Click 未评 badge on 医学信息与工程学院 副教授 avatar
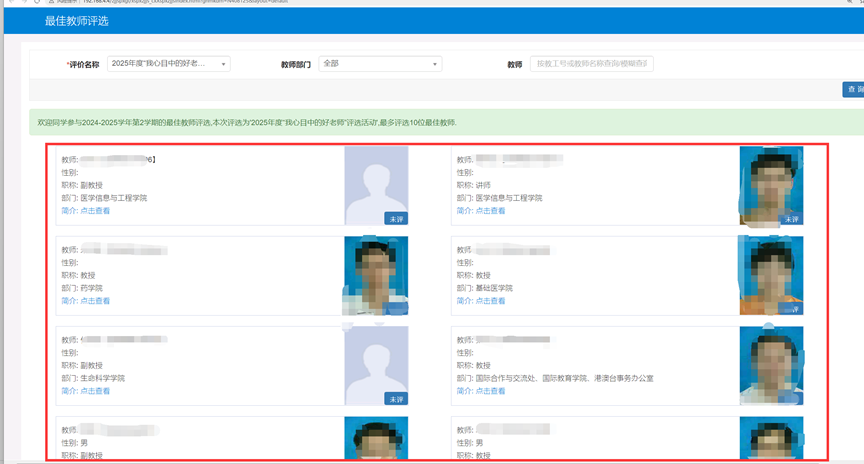Viewport: 864px width, 464px height. click(396, 219)
